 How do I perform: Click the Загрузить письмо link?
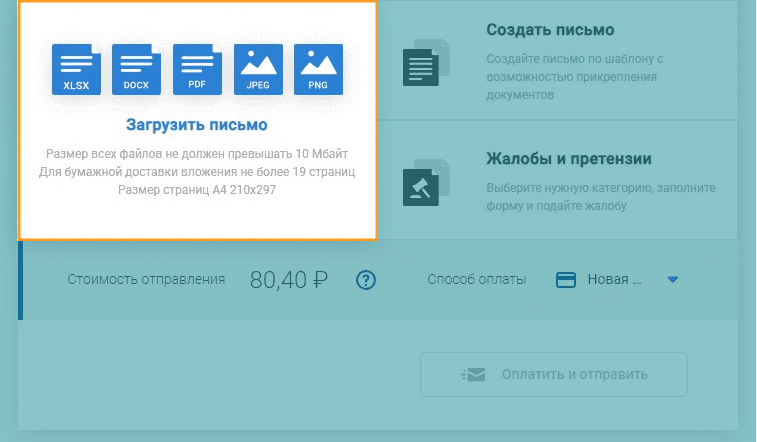click(x=197, y=125)
